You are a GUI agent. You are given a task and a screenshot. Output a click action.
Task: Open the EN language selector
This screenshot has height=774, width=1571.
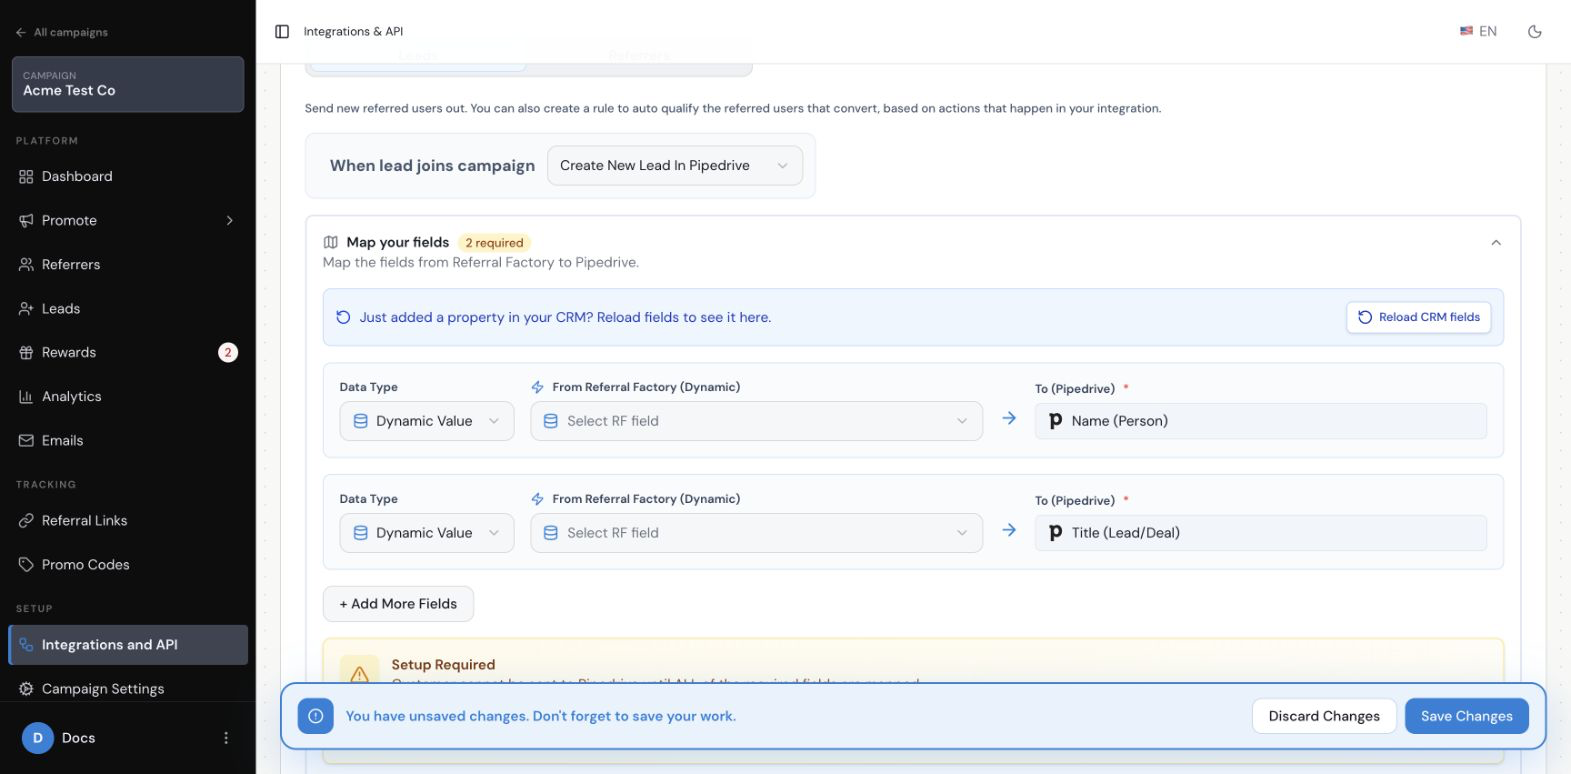tap(1478, 32)
